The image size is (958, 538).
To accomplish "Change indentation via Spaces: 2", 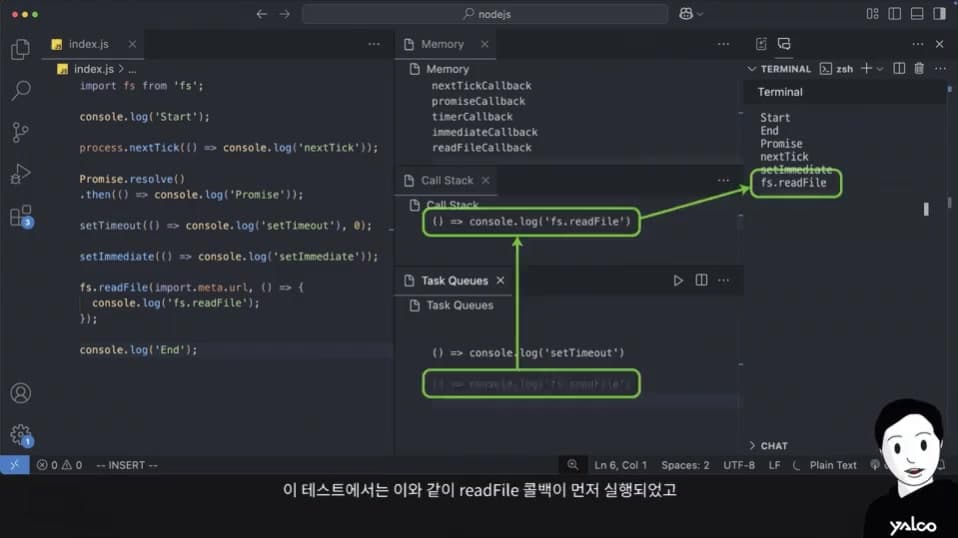I will (685, 465).
